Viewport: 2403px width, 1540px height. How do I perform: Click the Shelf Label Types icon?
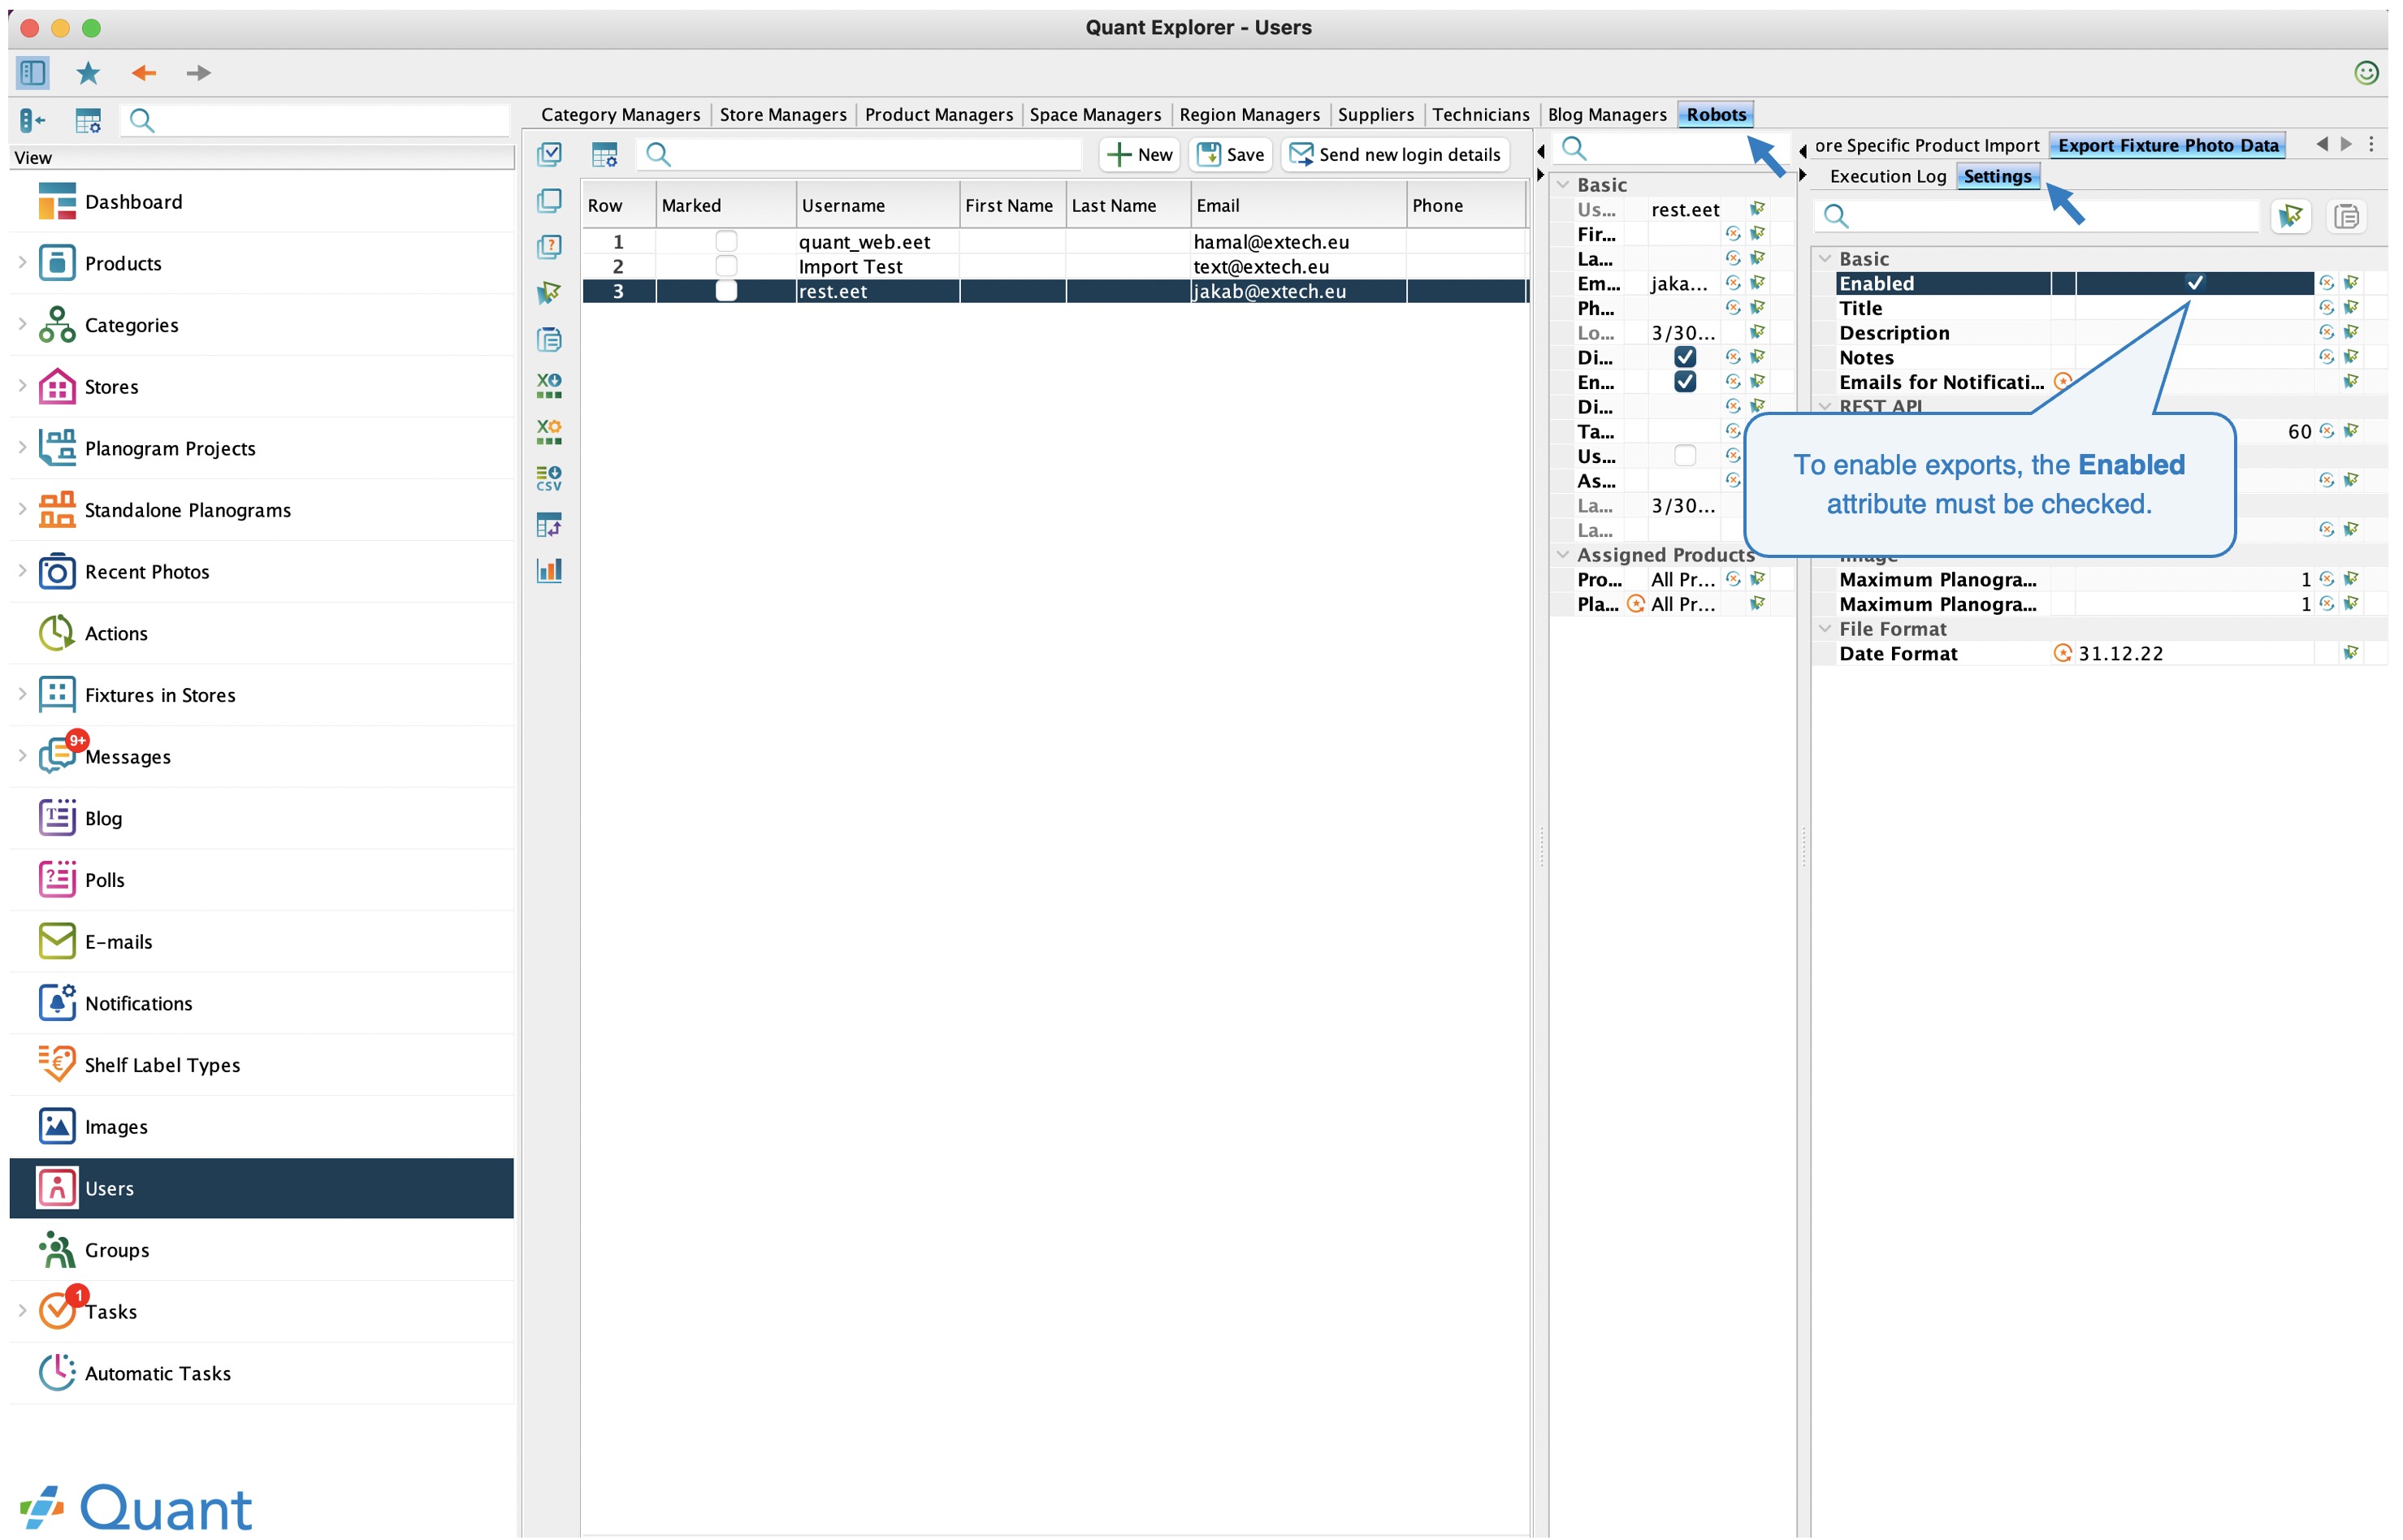pyautogui.click(x=57, y=1065)
